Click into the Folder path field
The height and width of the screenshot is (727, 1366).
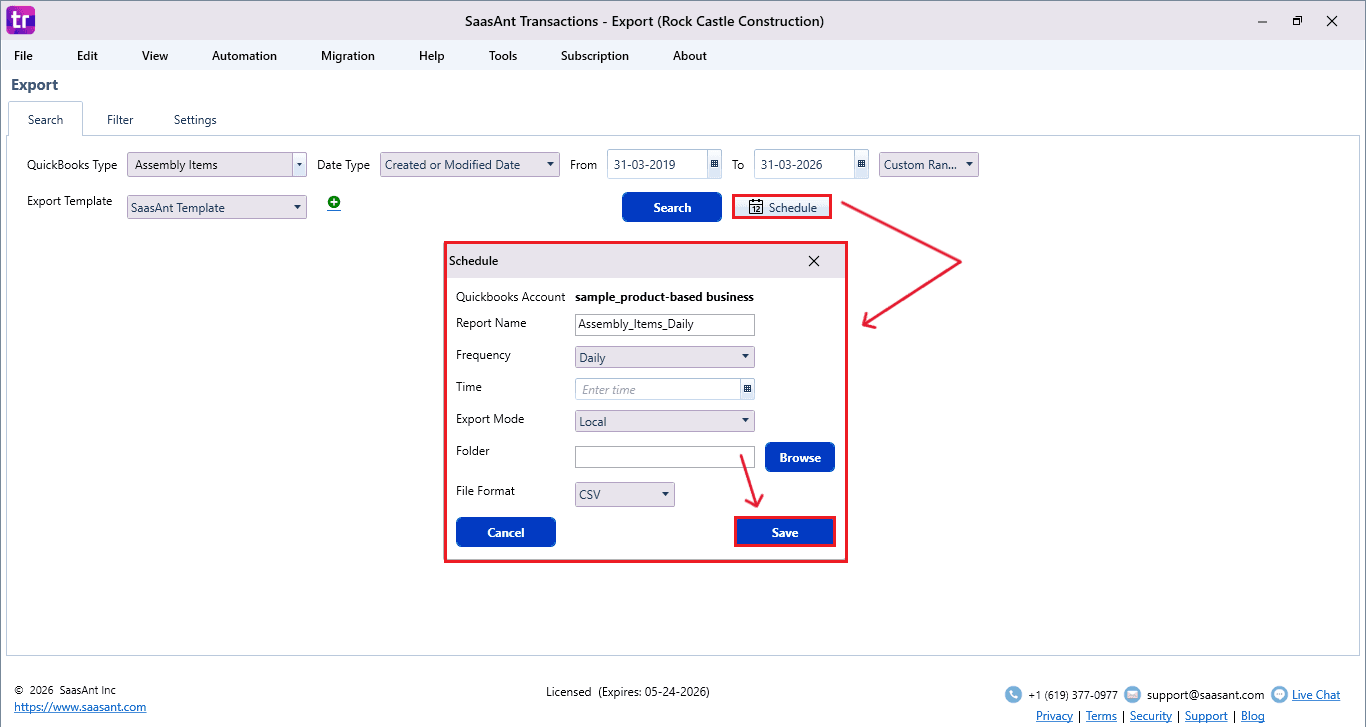coord(664,457)
